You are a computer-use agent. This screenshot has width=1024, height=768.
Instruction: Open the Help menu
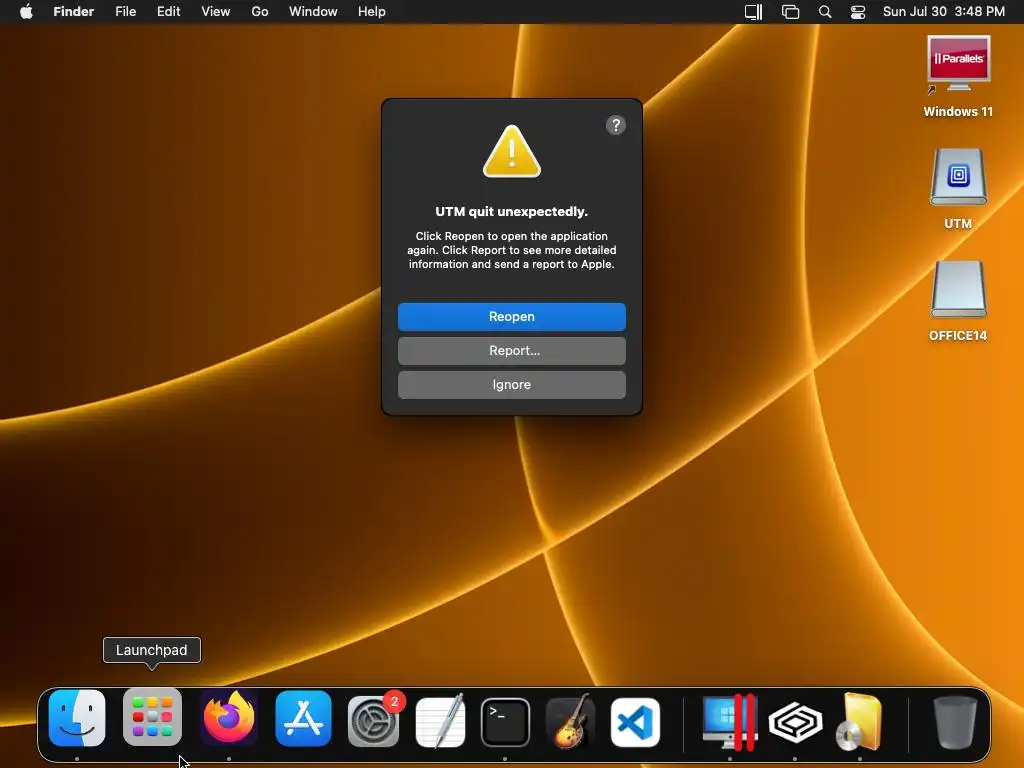(372, 12)
